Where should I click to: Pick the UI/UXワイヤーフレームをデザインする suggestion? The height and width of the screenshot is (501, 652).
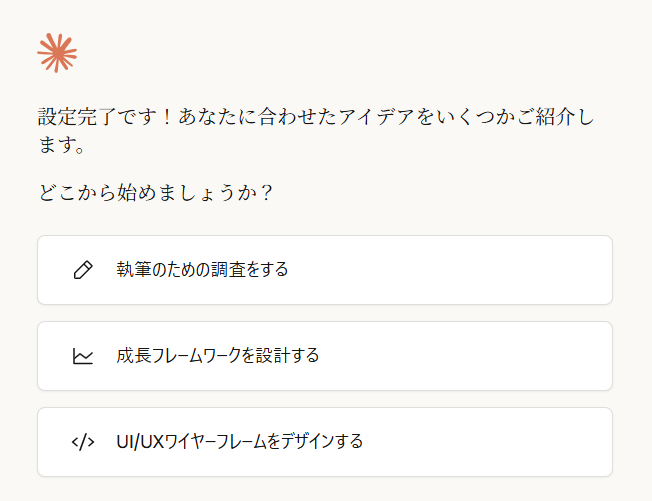tap(239, 442)
